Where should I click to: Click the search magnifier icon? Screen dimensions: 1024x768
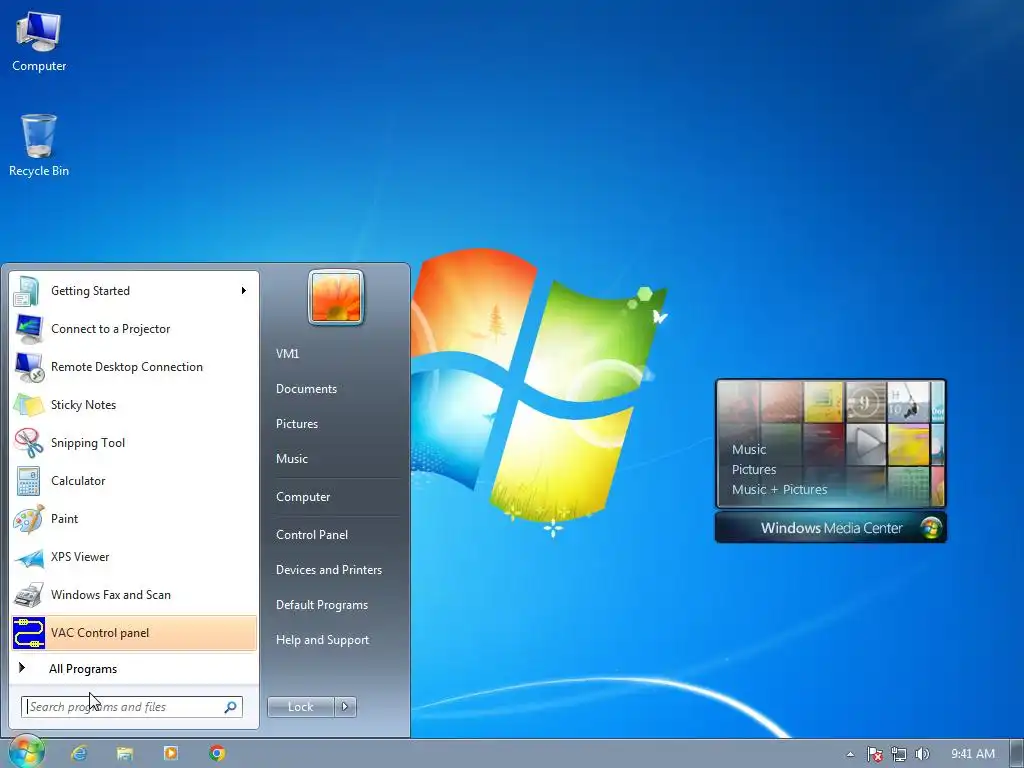pos(231,707)
